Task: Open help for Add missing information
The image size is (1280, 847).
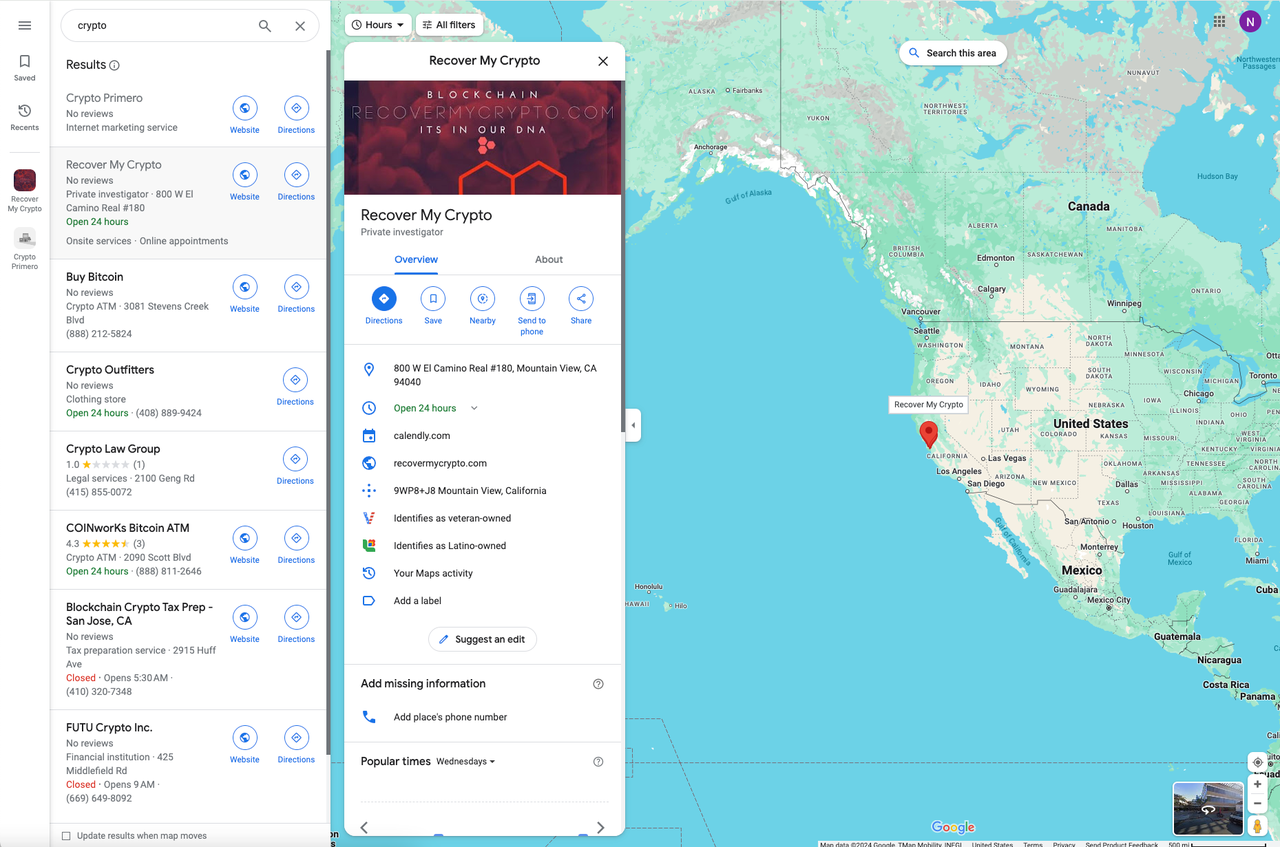Action: click(598, 684)
